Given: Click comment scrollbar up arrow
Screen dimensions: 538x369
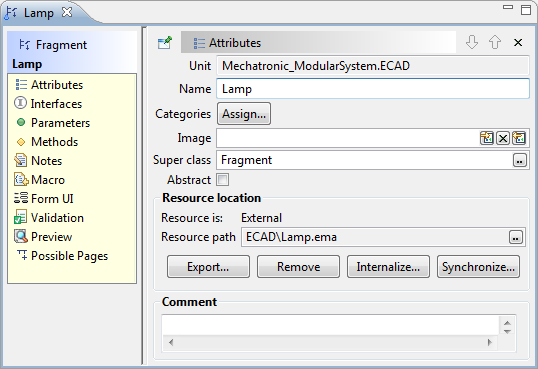Looking at the screenshot, I should [x=507, y=323].
